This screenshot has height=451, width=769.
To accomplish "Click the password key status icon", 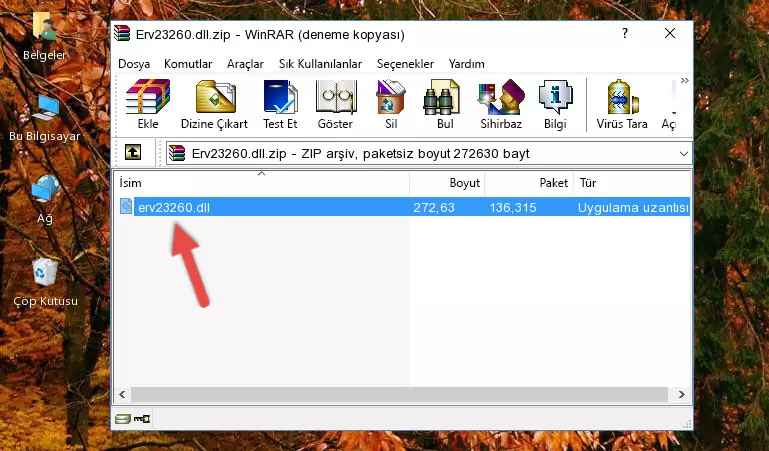I will point(142,419).
